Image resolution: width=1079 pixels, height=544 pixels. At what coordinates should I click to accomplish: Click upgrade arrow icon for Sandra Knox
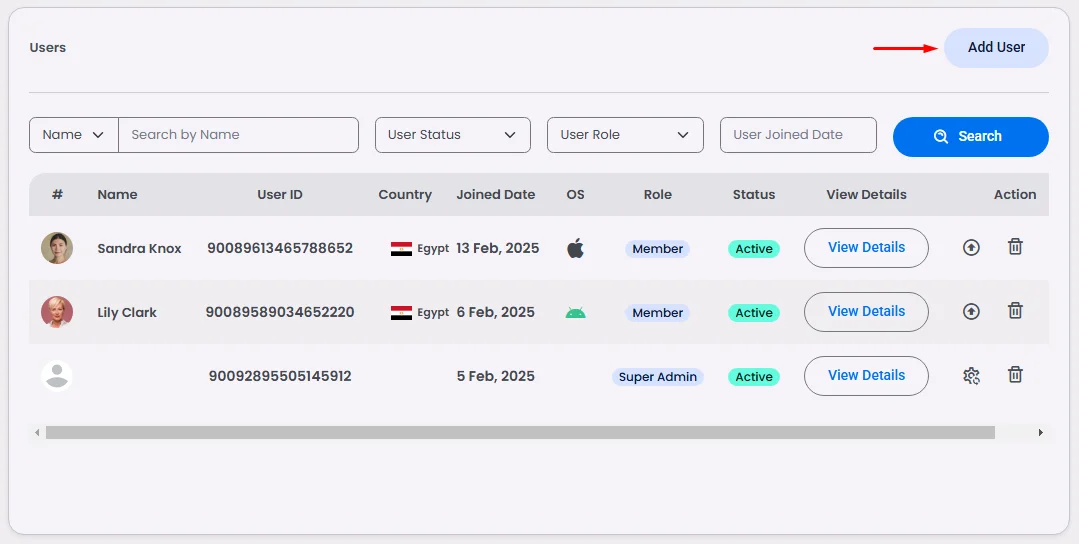[971, 247]
